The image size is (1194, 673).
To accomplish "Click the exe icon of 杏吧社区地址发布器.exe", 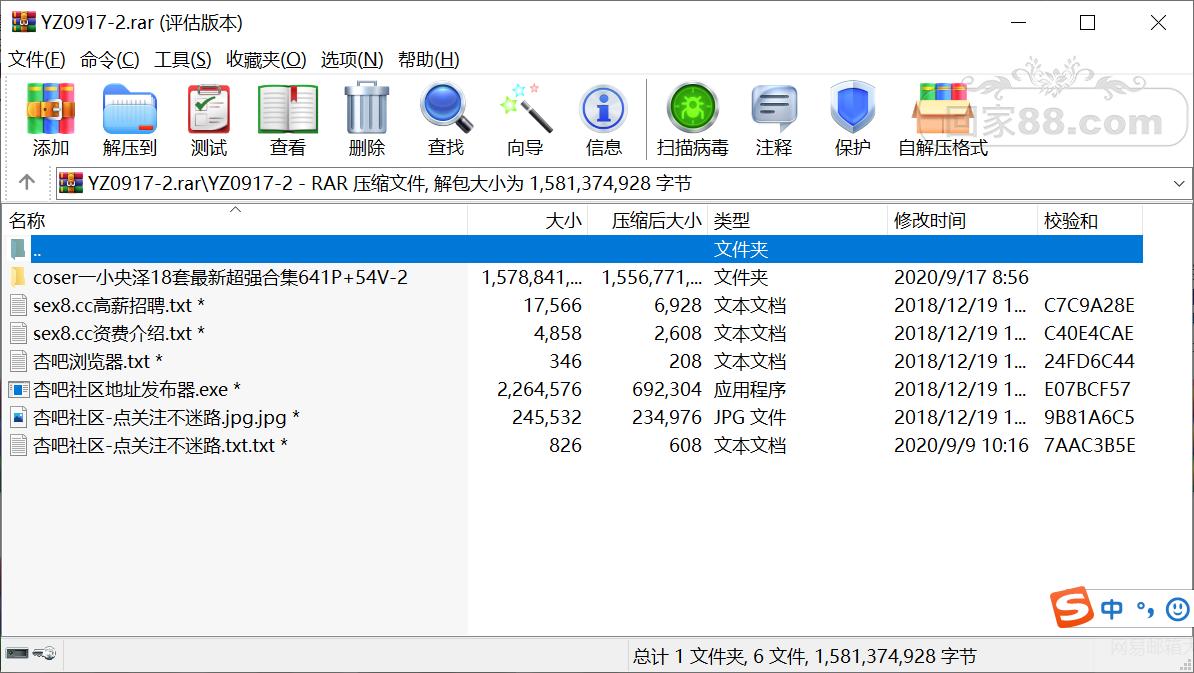I will click(19, 390).
